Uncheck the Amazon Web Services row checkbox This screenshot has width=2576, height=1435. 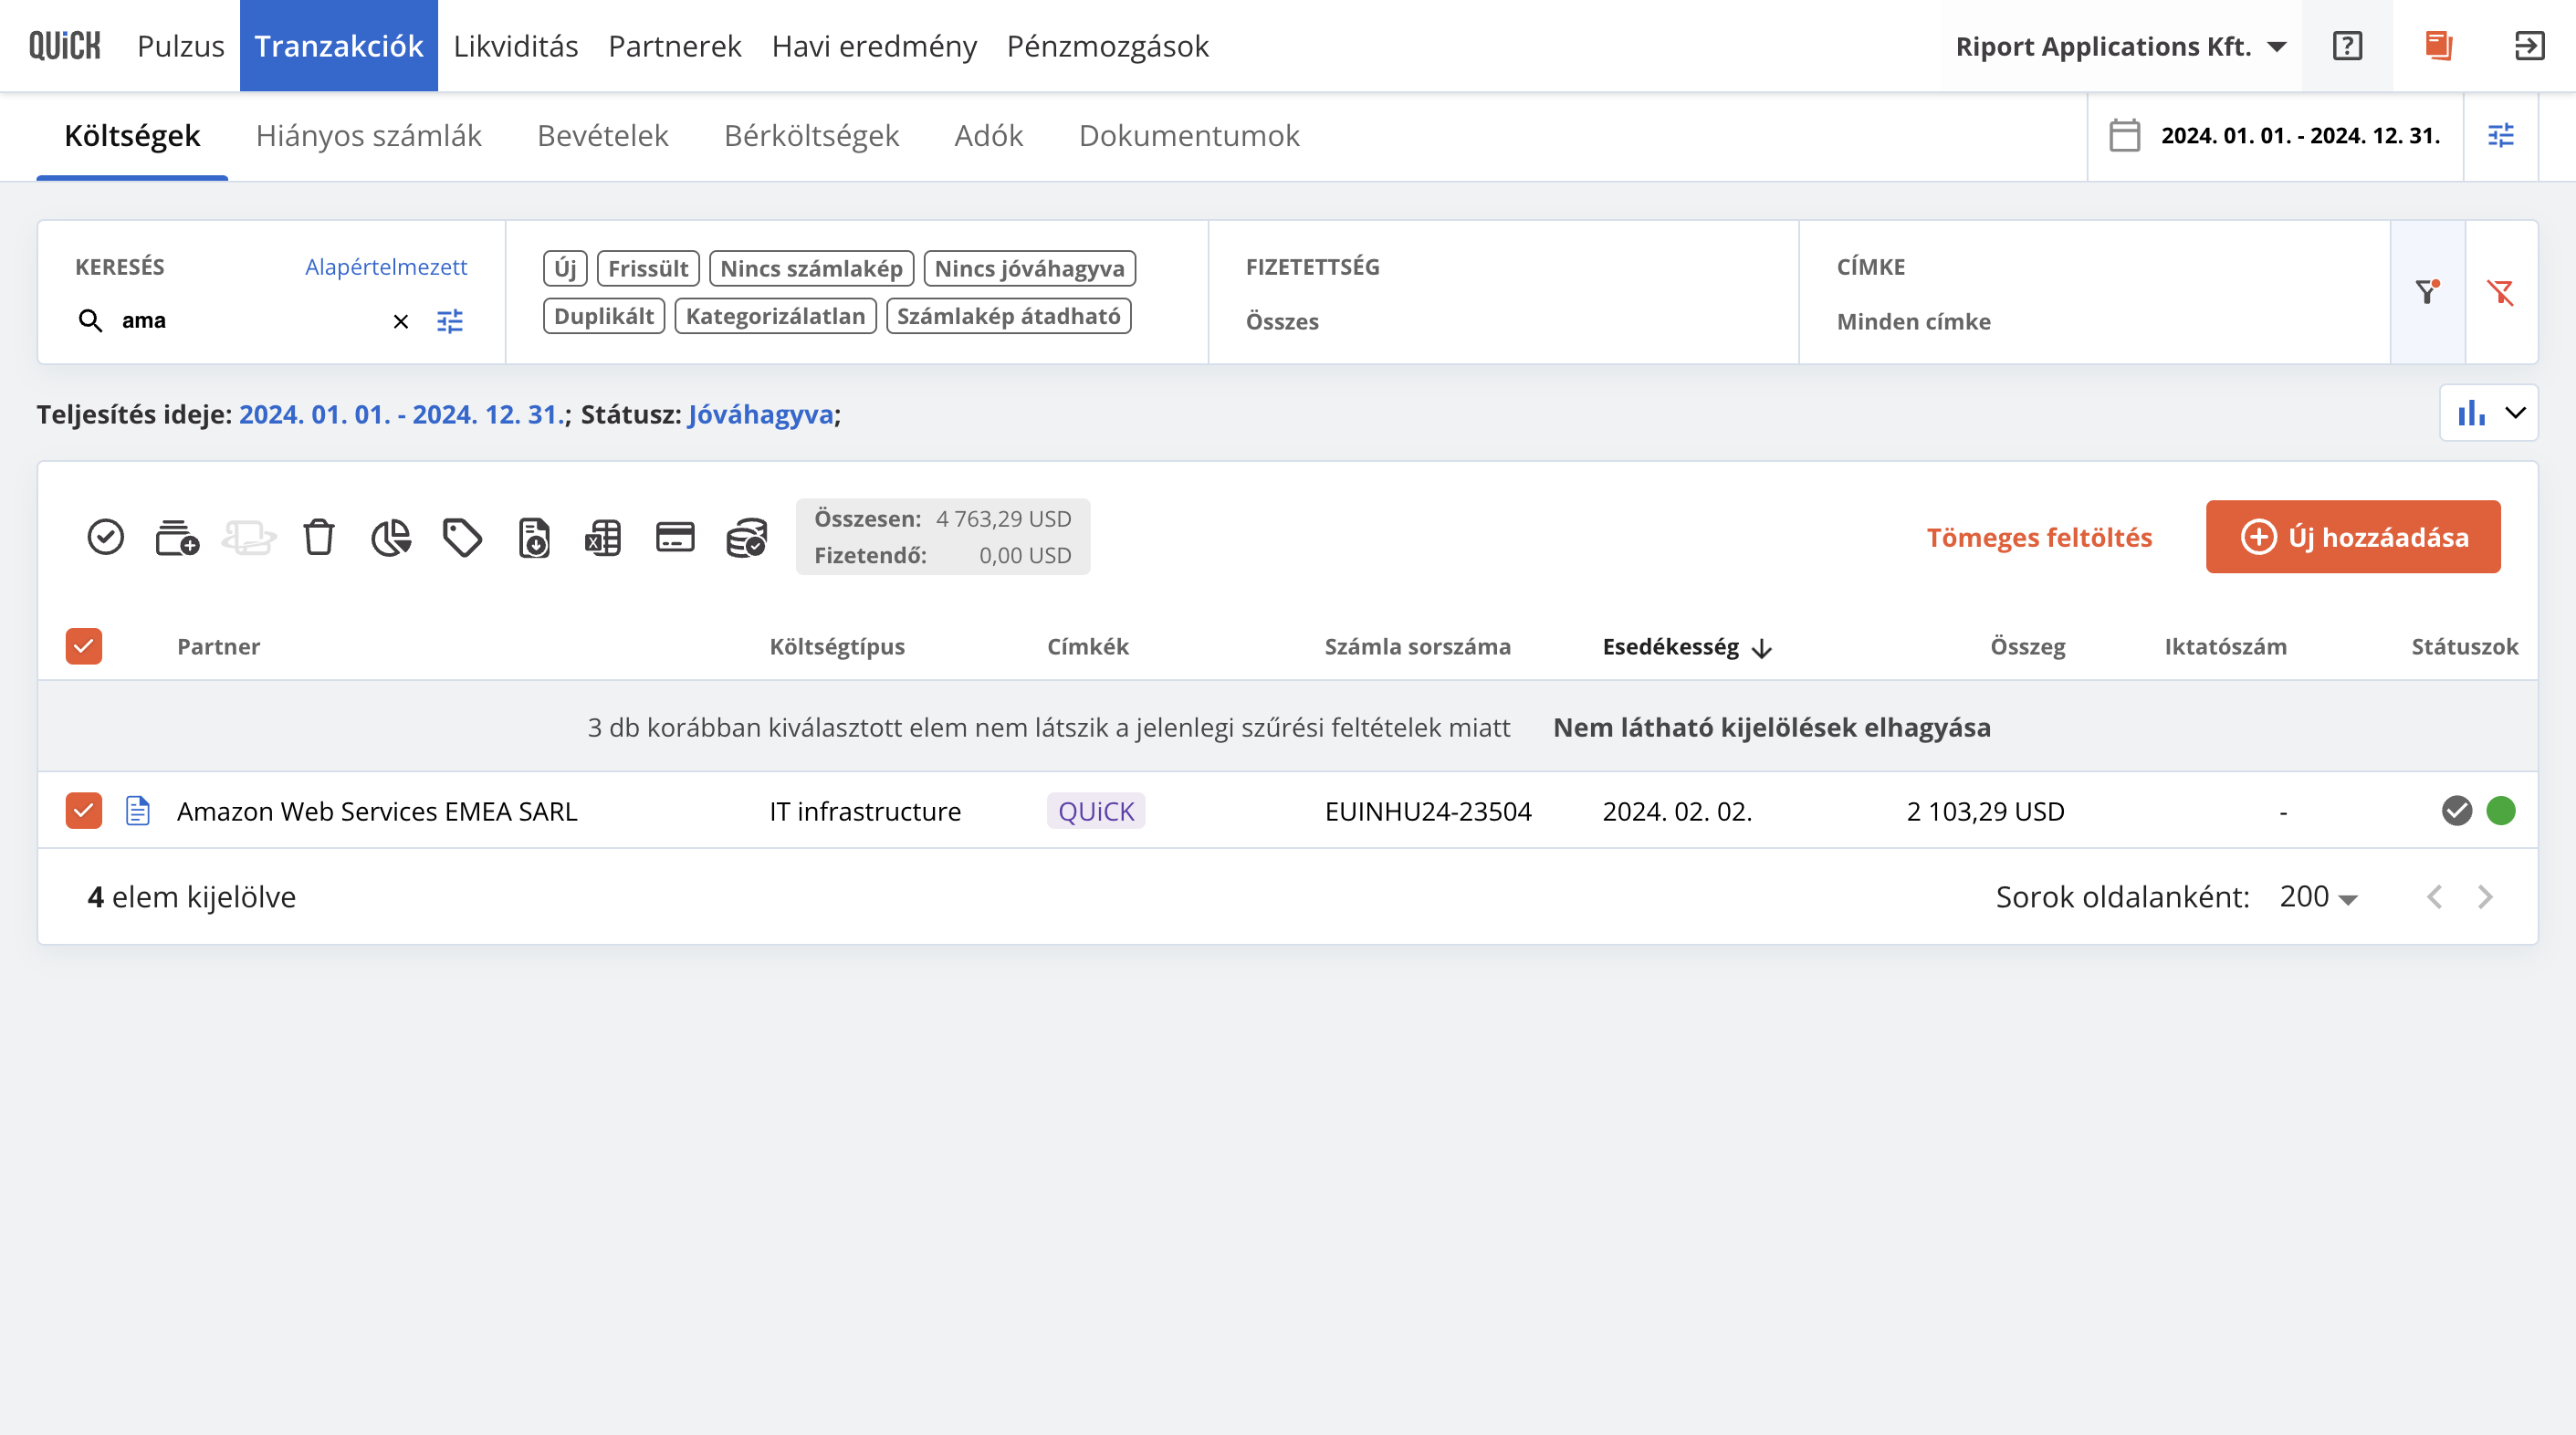(84, 810)
